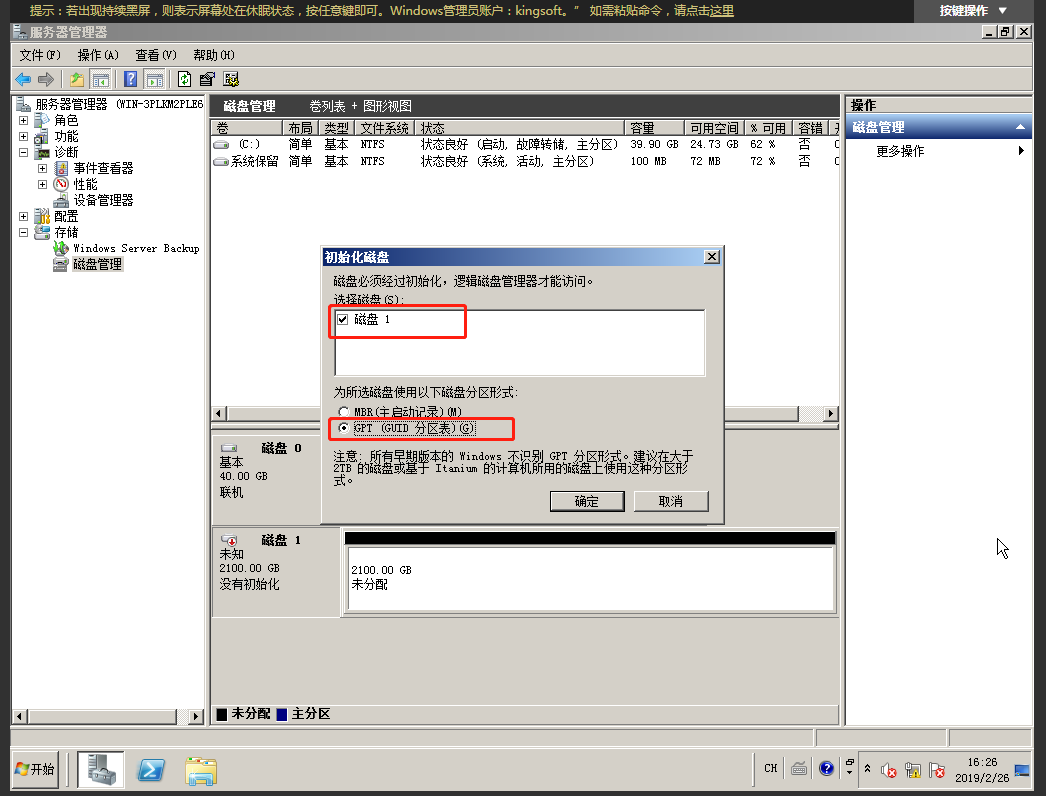Open Device Manager (设备管理器) in tree
This screenshot has height=796, width=1046.
pos(102,200)
